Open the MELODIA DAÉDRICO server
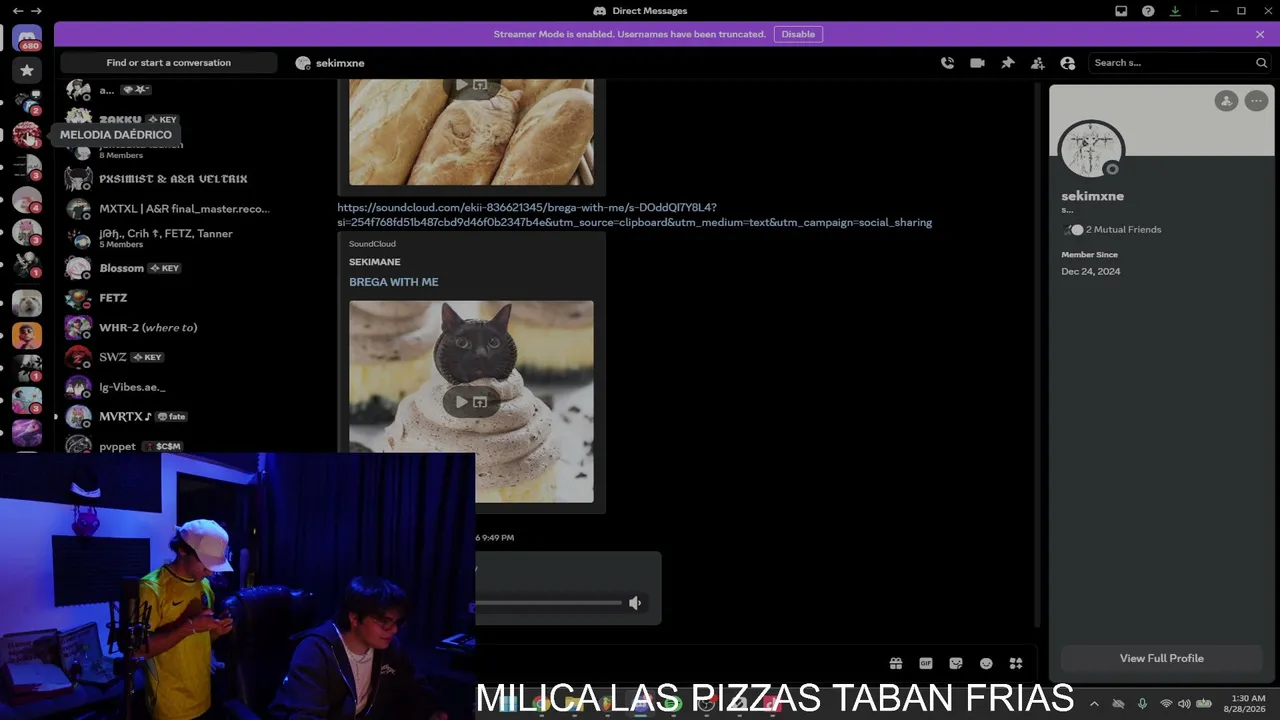Image resolution: width=1280 pixels, height=720 pixels. (27, 134)
